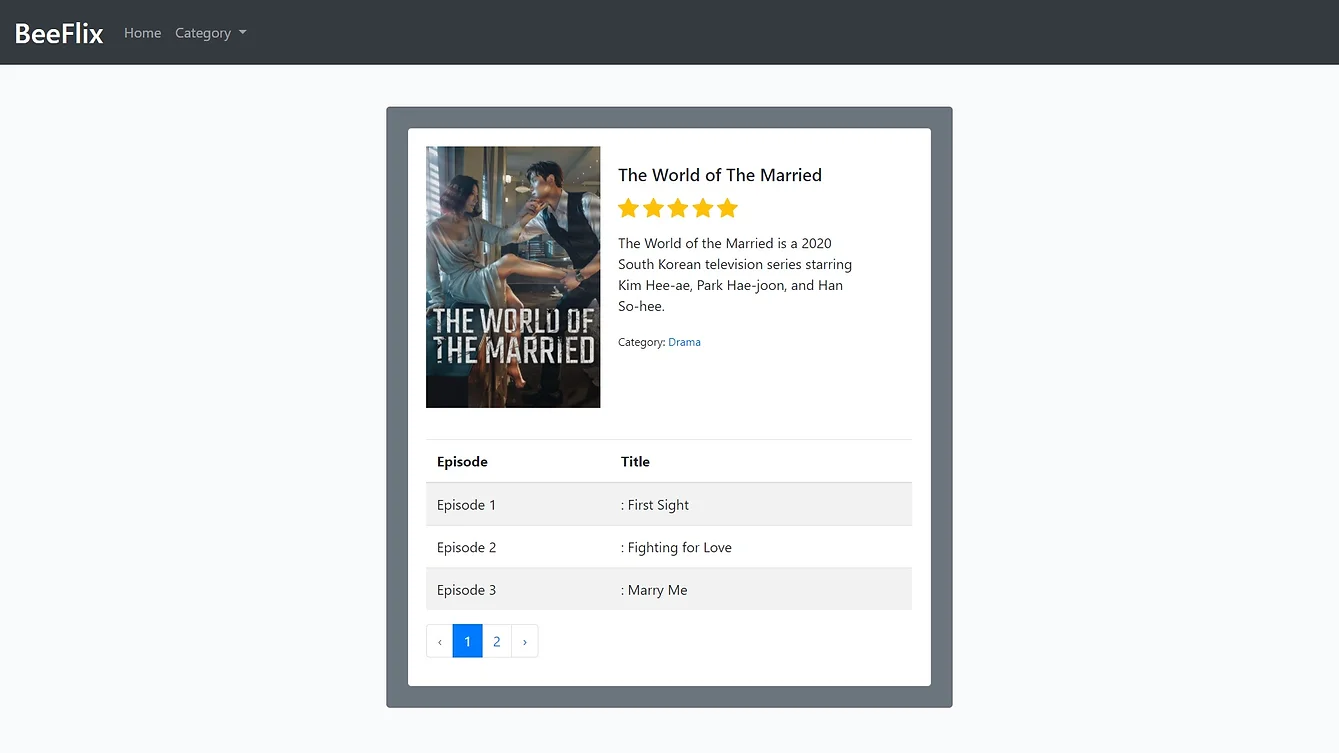Click the fifth rating star
The width and height of the screenshot is (1339, 753).
[727, 208]
